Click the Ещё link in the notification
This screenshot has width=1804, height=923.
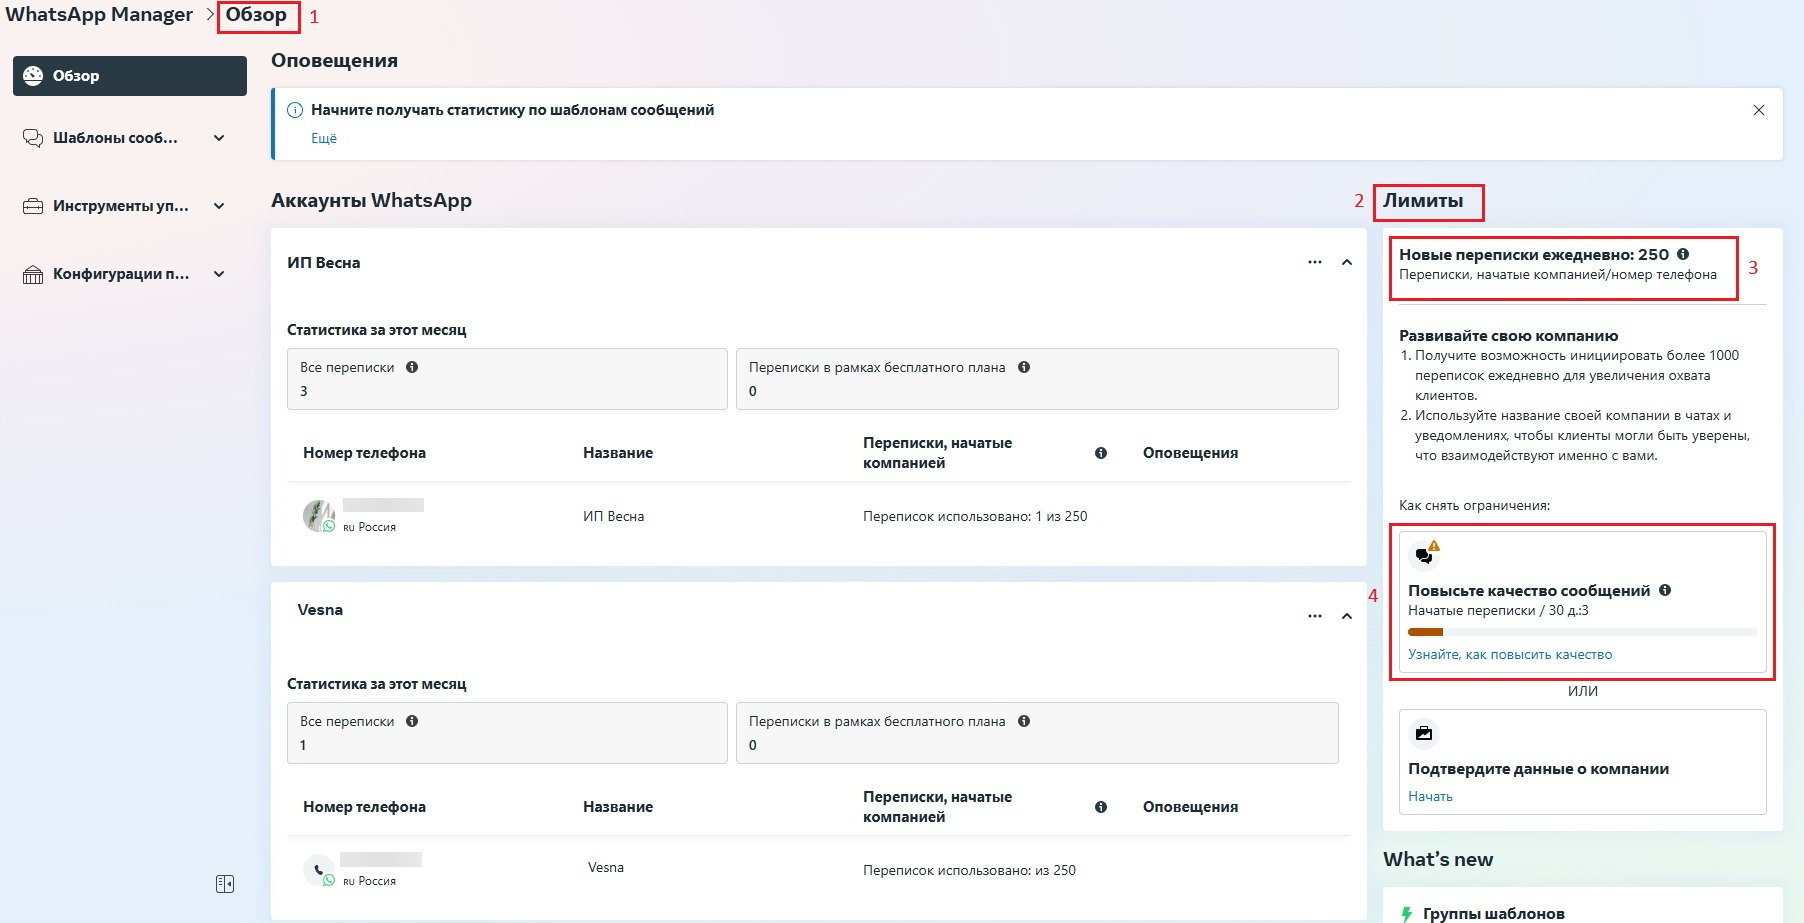coord(324,138)
